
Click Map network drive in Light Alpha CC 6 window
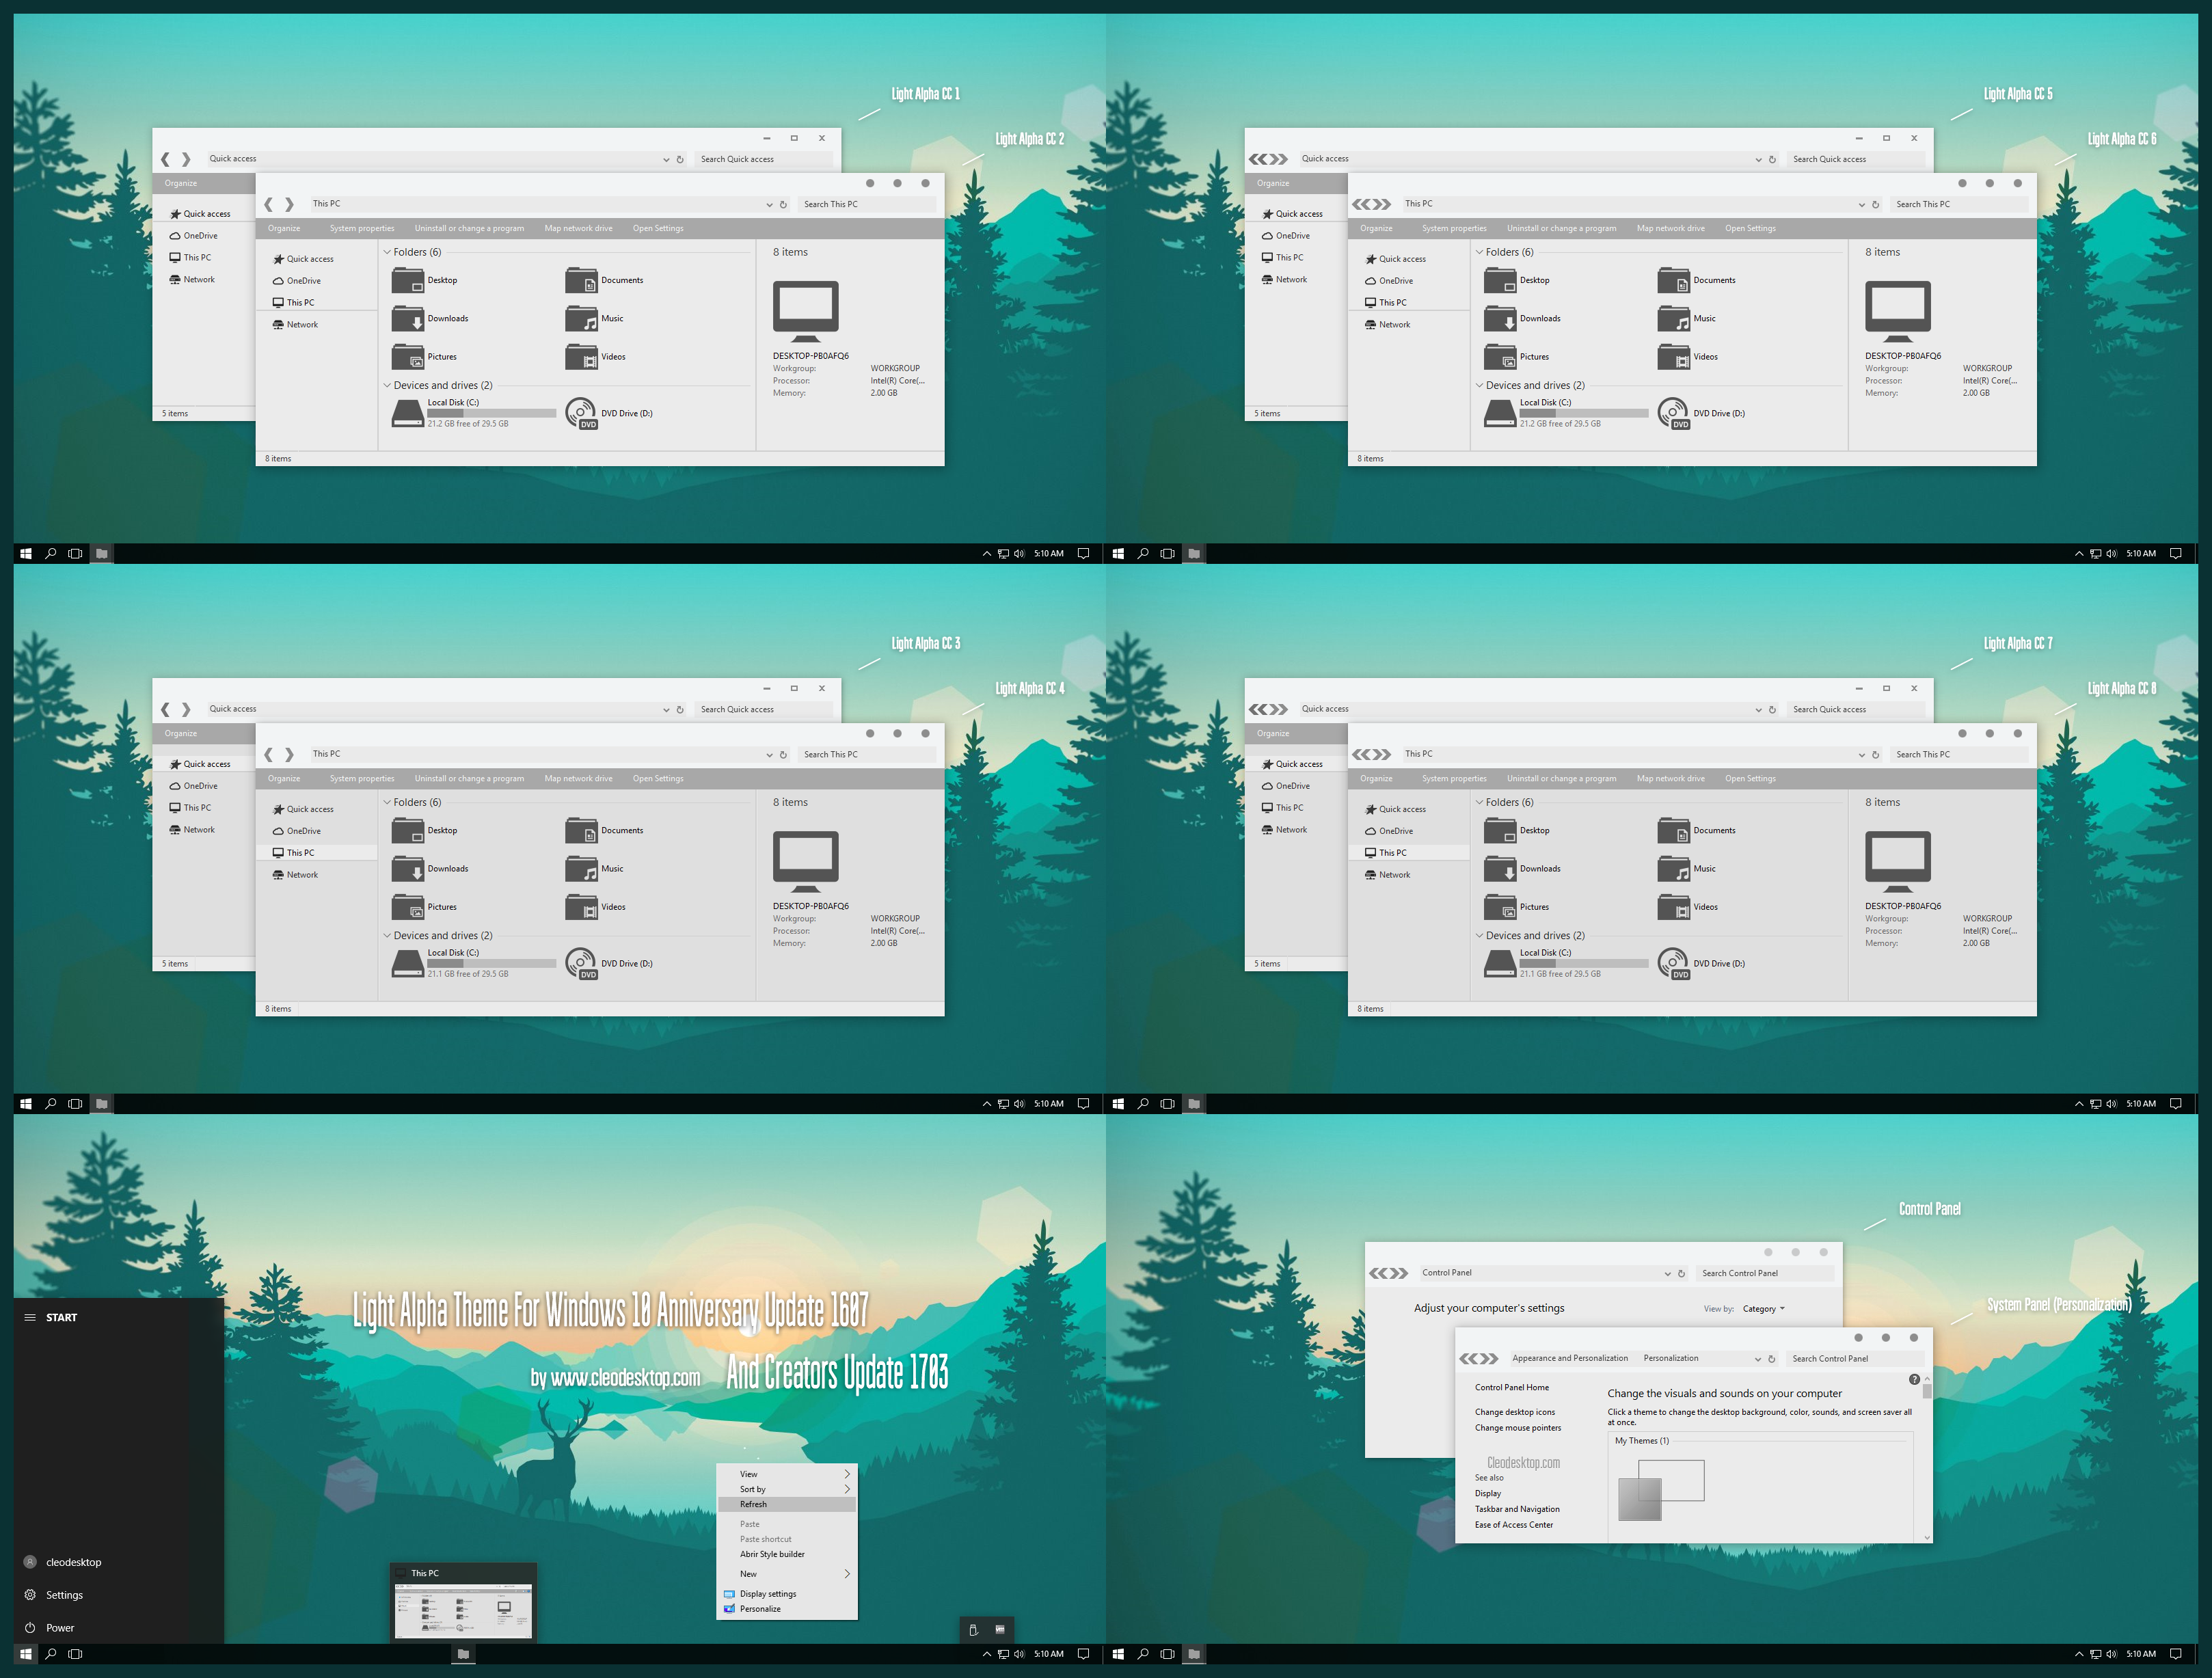pyautogui.click(x=1670, y=228)
